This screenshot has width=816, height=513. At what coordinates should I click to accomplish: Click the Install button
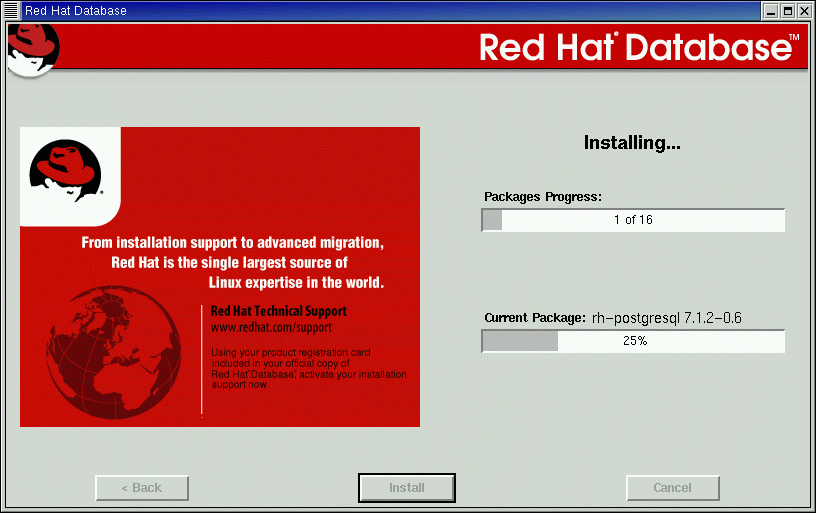click(x=406, y=488)
